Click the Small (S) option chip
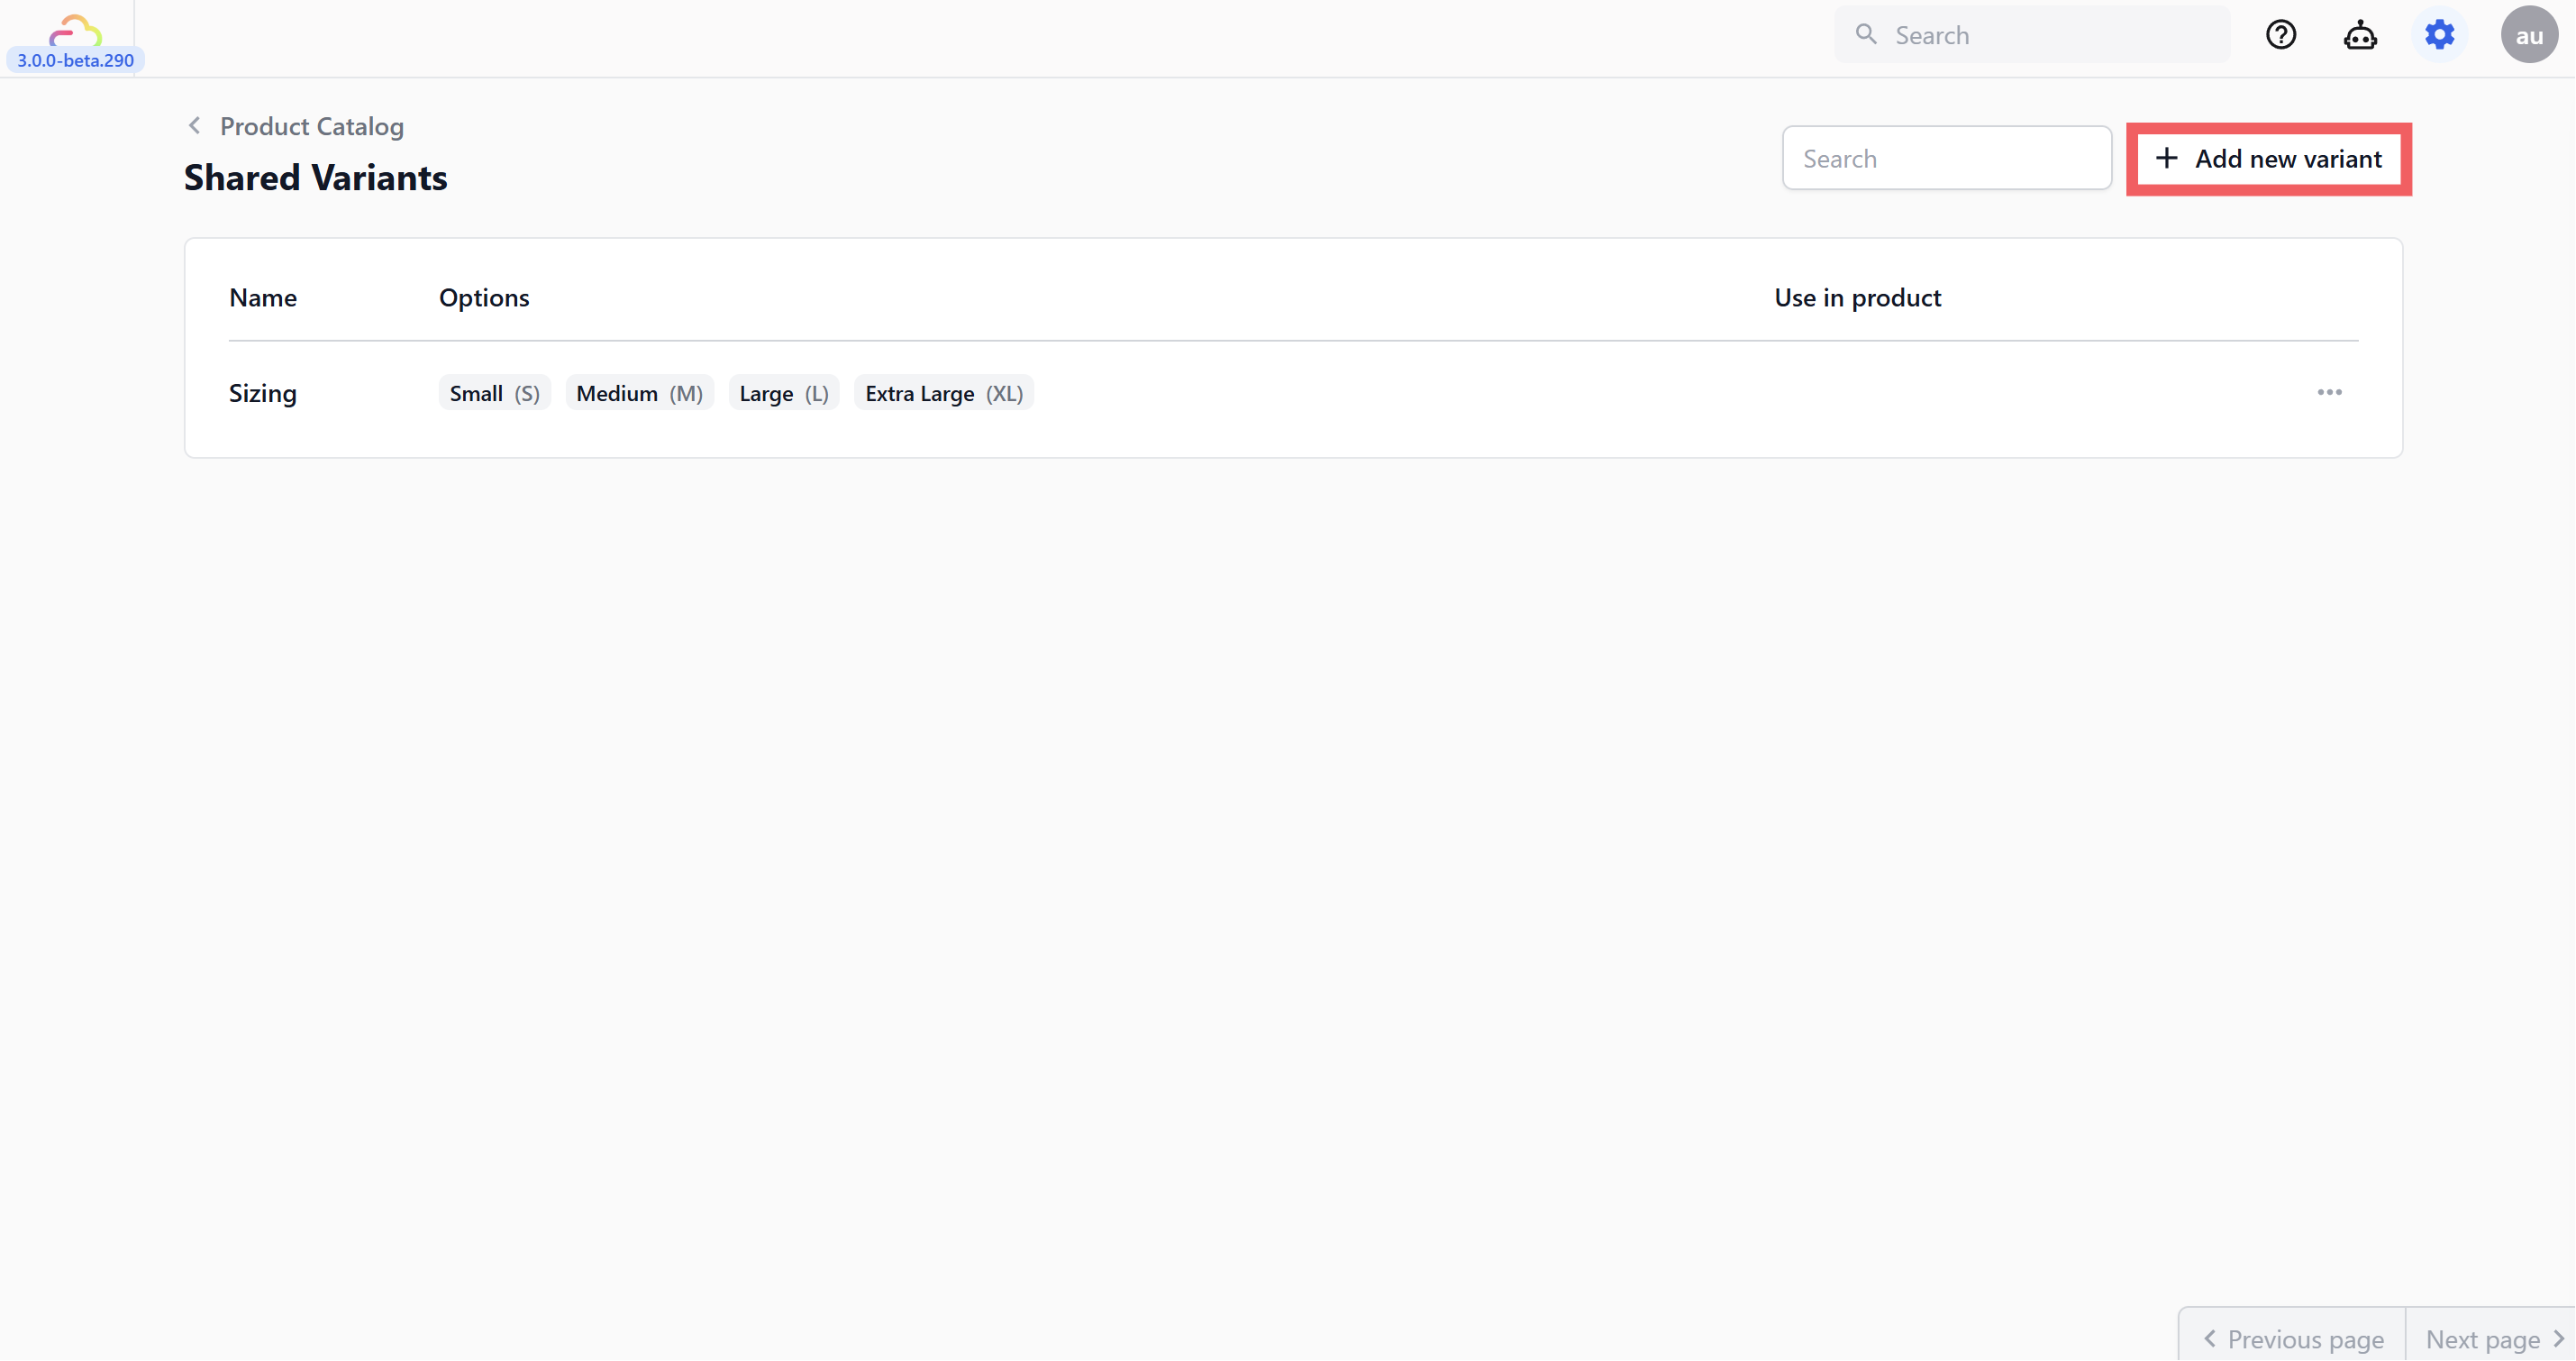 [494, 393]
